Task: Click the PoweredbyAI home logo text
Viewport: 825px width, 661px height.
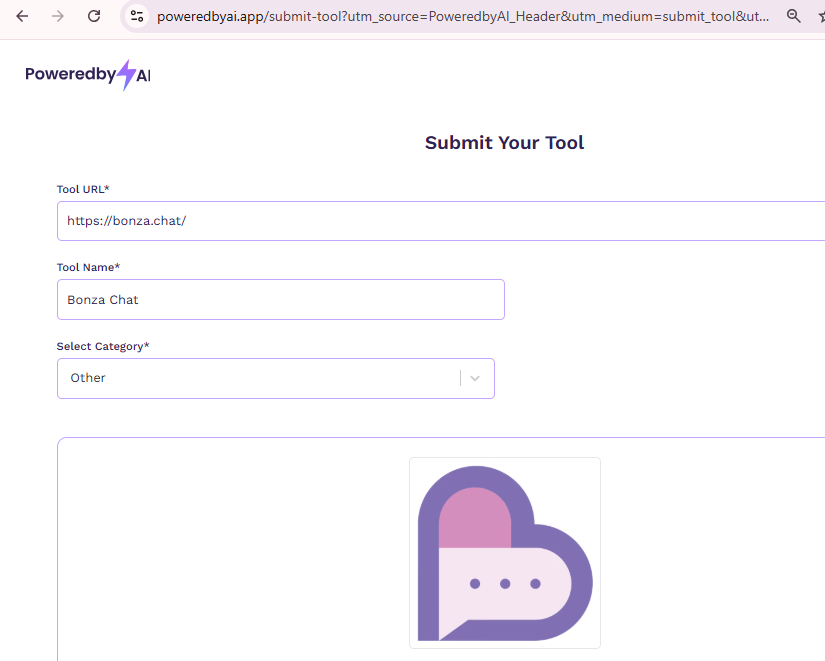Action: tap(70, 75)
